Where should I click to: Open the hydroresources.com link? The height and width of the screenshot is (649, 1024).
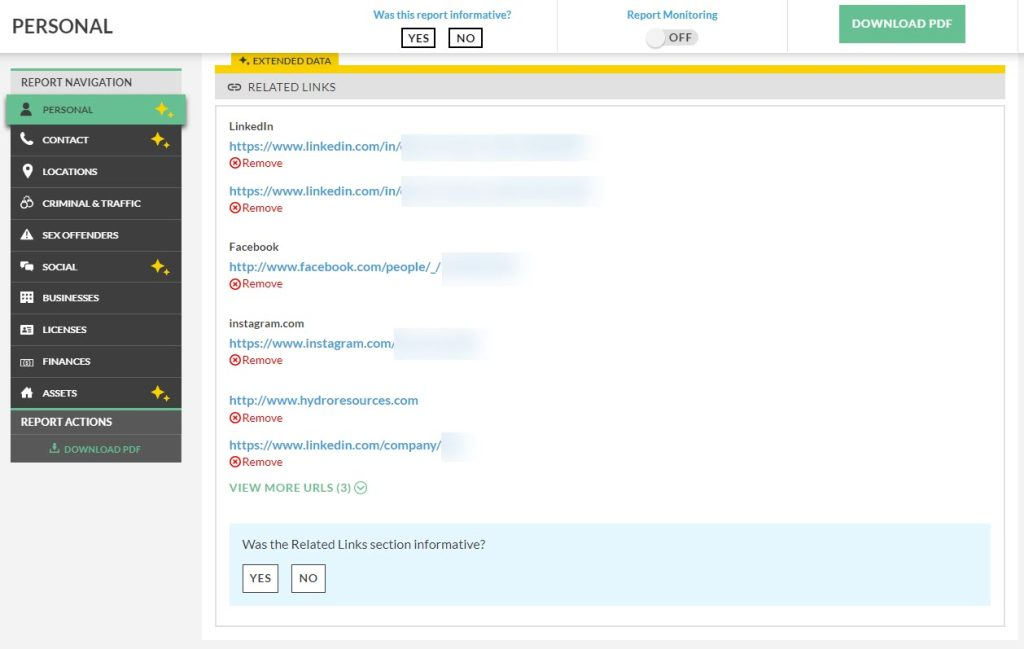323,399
